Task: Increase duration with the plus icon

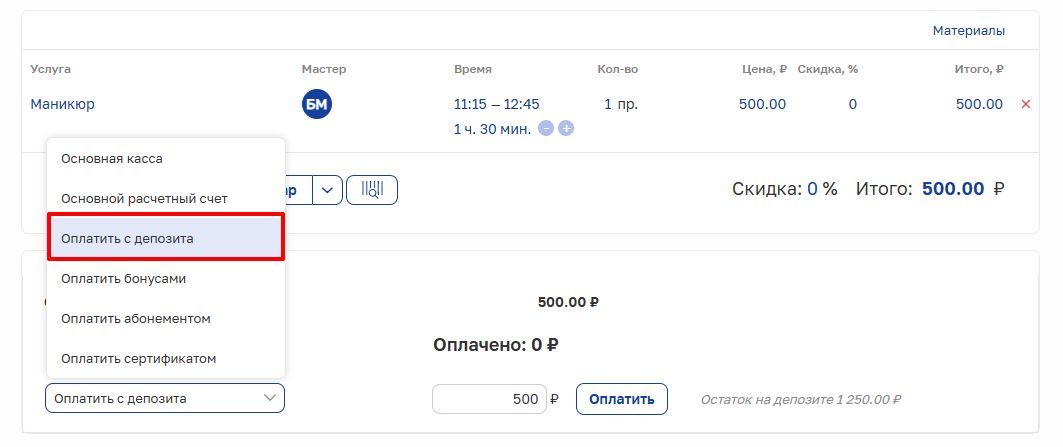Action: [566, 128]
